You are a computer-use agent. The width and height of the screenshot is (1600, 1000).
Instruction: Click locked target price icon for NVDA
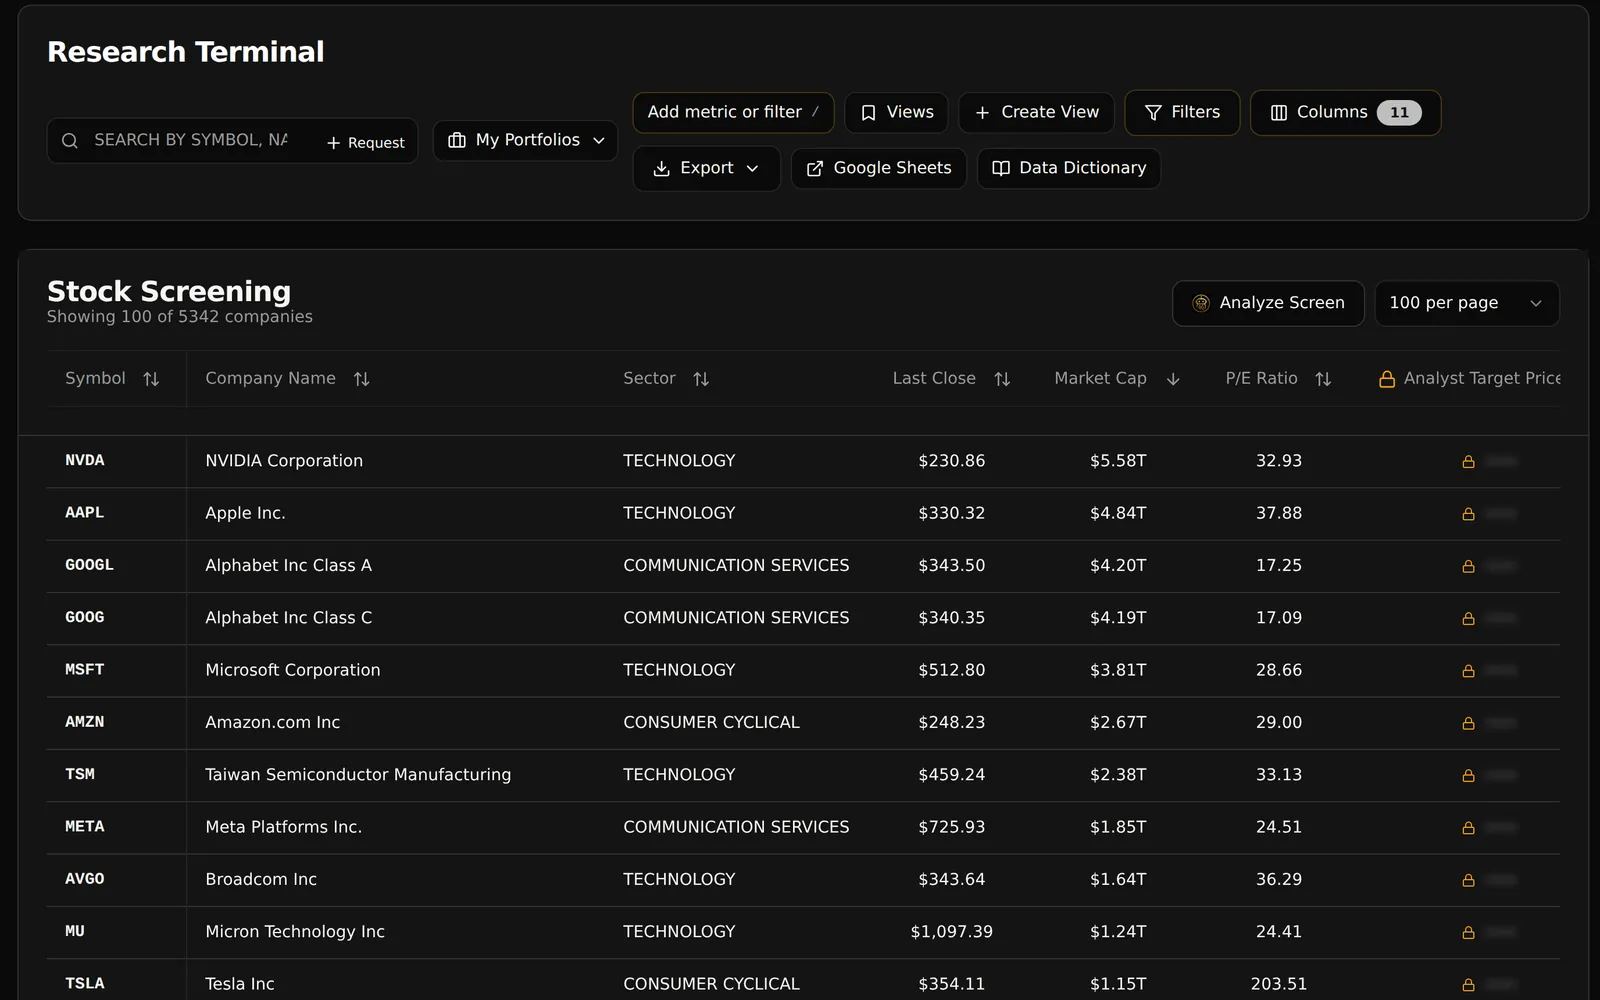tap(1468, 462)
